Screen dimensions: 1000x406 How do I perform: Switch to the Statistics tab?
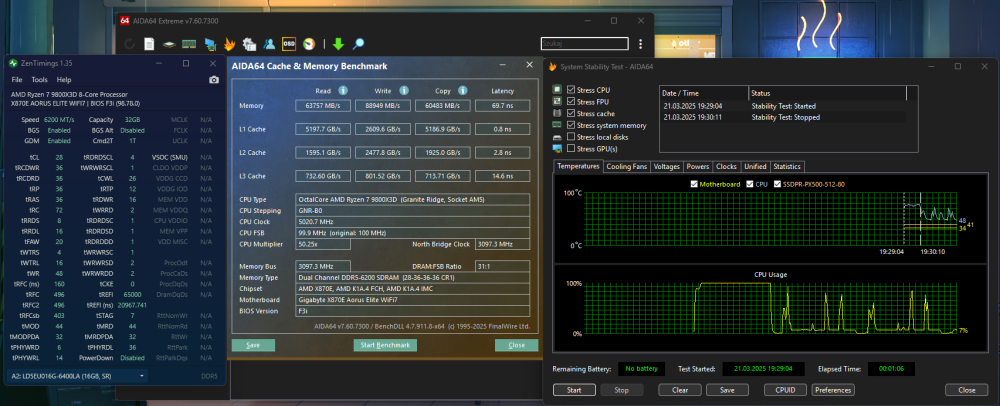787,167
